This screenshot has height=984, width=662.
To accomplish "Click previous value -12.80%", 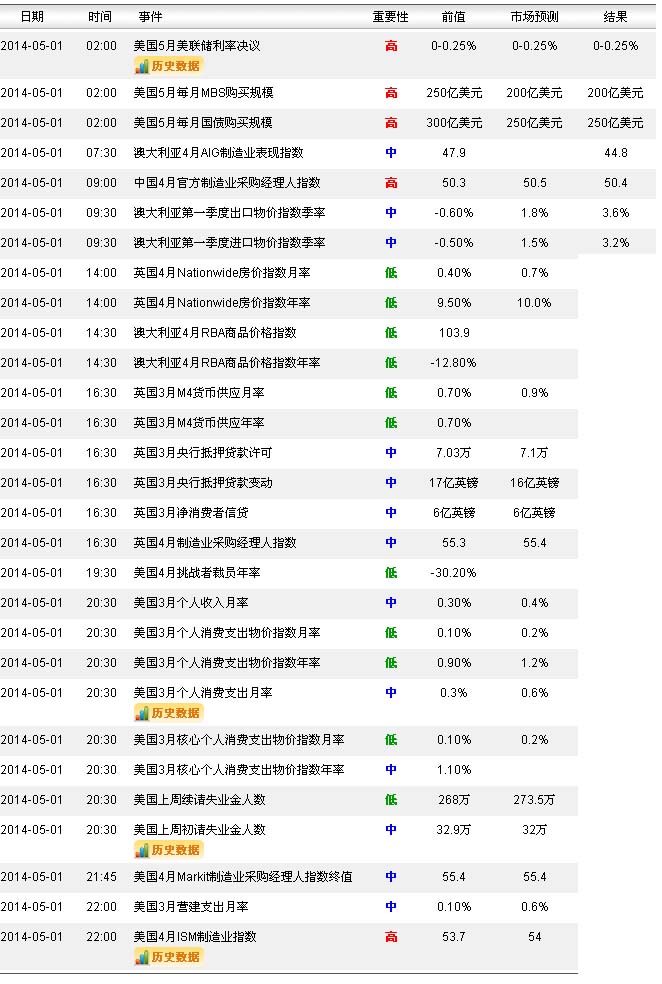I will pos(454,363).
